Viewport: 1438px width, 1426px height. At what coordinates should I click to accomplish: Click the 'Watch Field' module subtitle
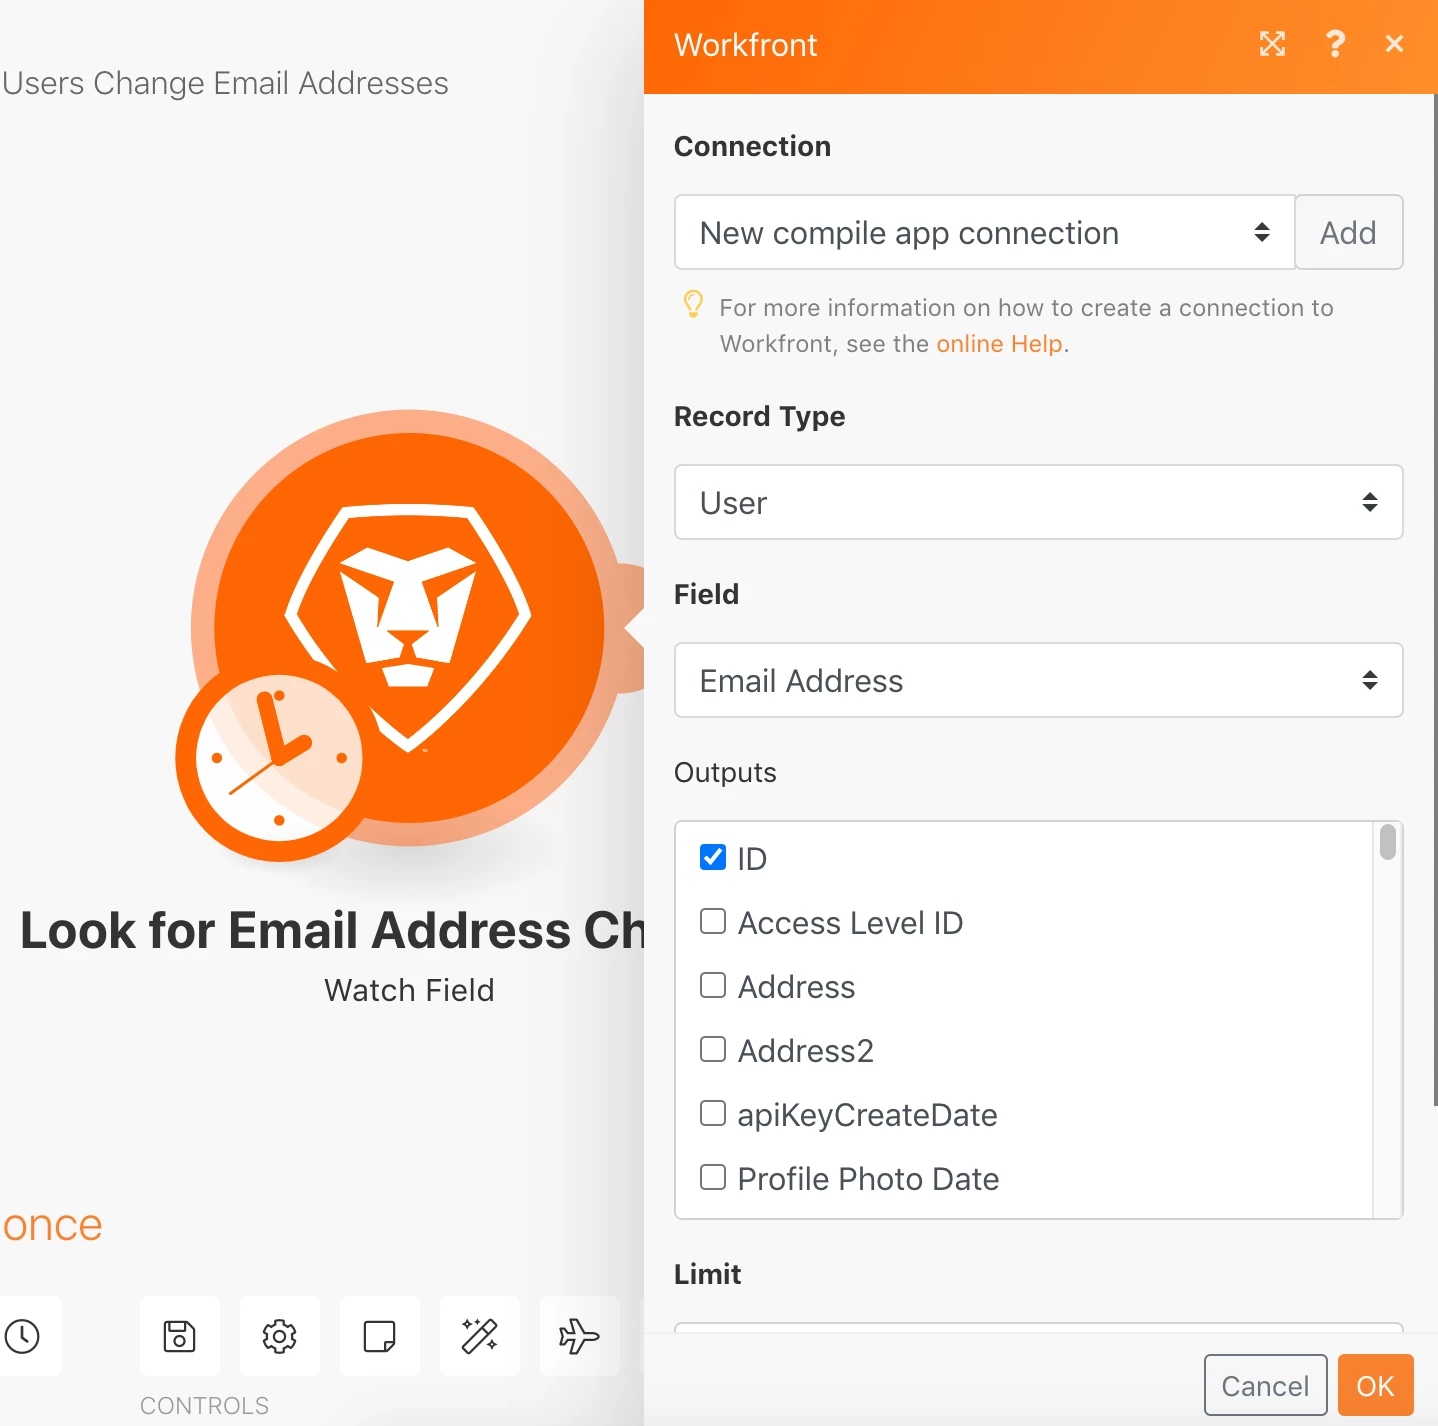tap(409, 990)
